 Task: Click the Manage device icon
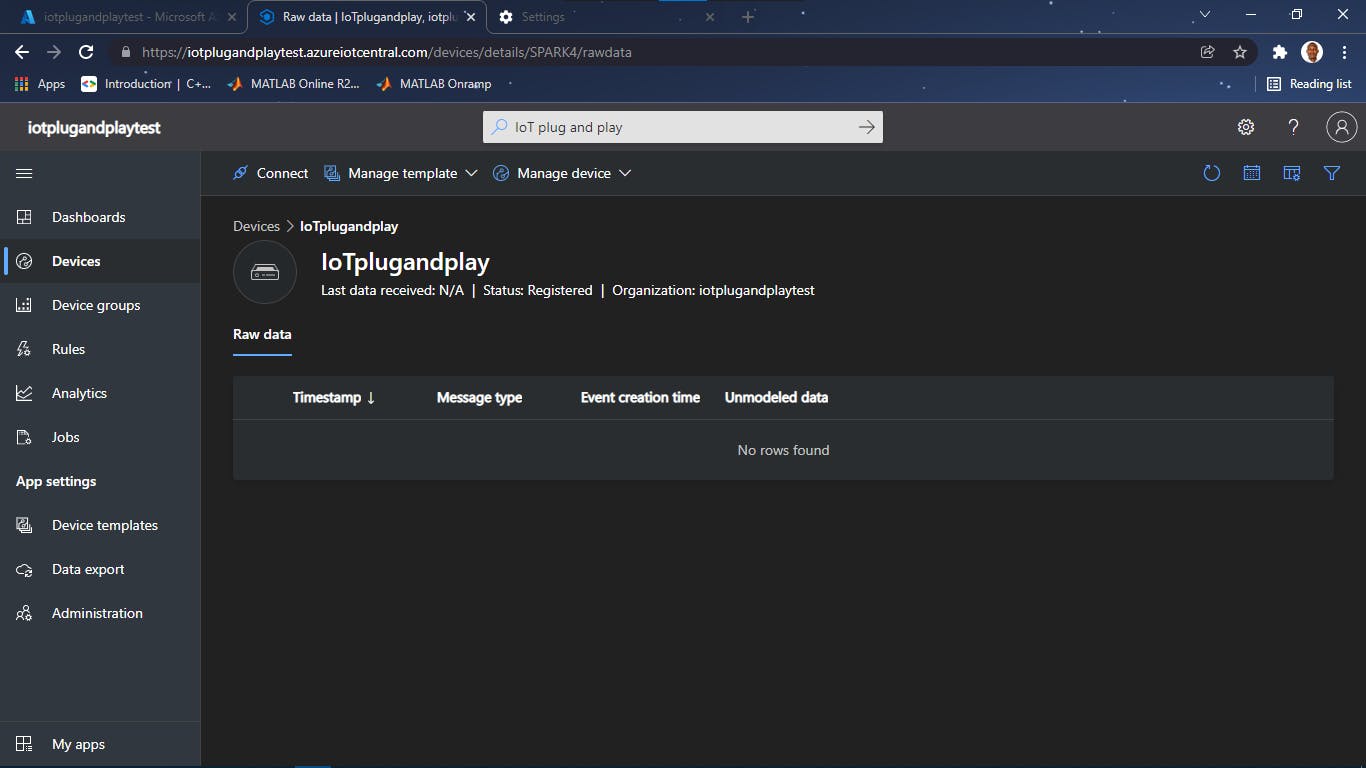[501, 173]
